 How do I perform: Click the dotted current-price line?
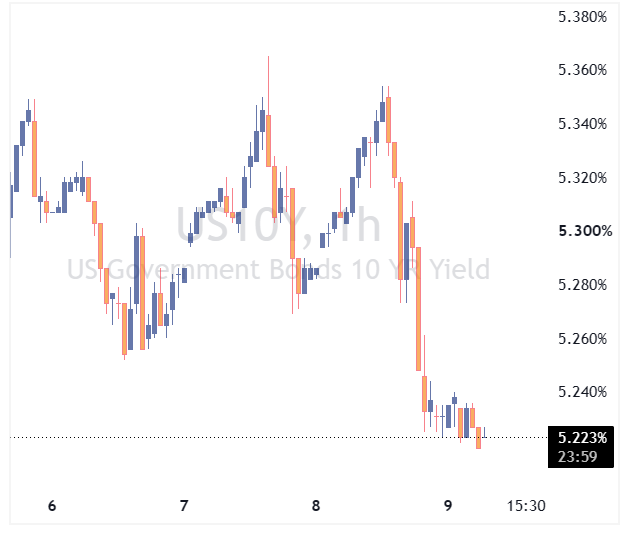(278, 437)
